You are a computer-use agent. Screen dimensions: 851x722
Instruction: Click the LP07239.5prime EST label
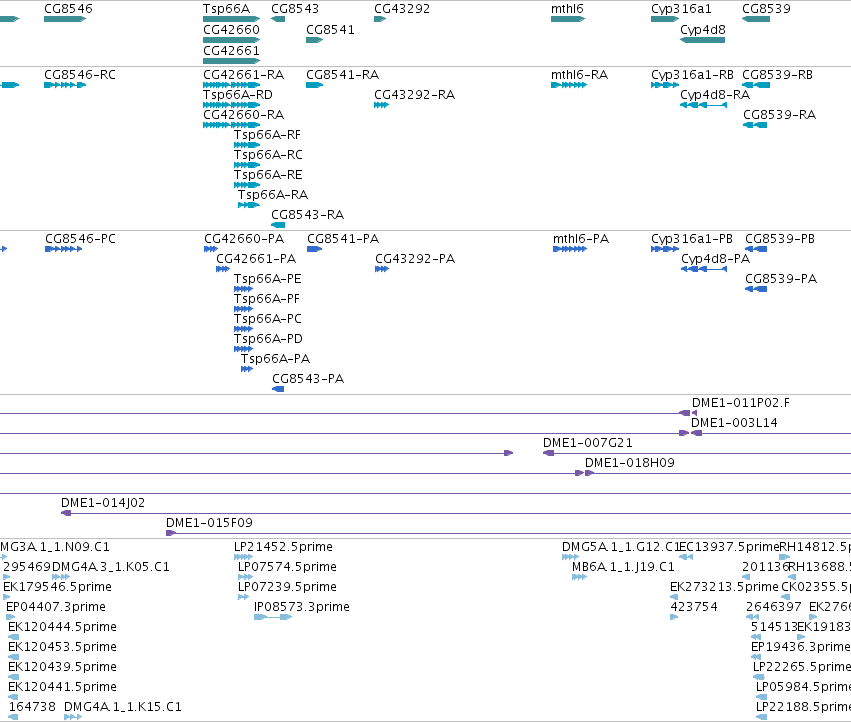(287, 587)
